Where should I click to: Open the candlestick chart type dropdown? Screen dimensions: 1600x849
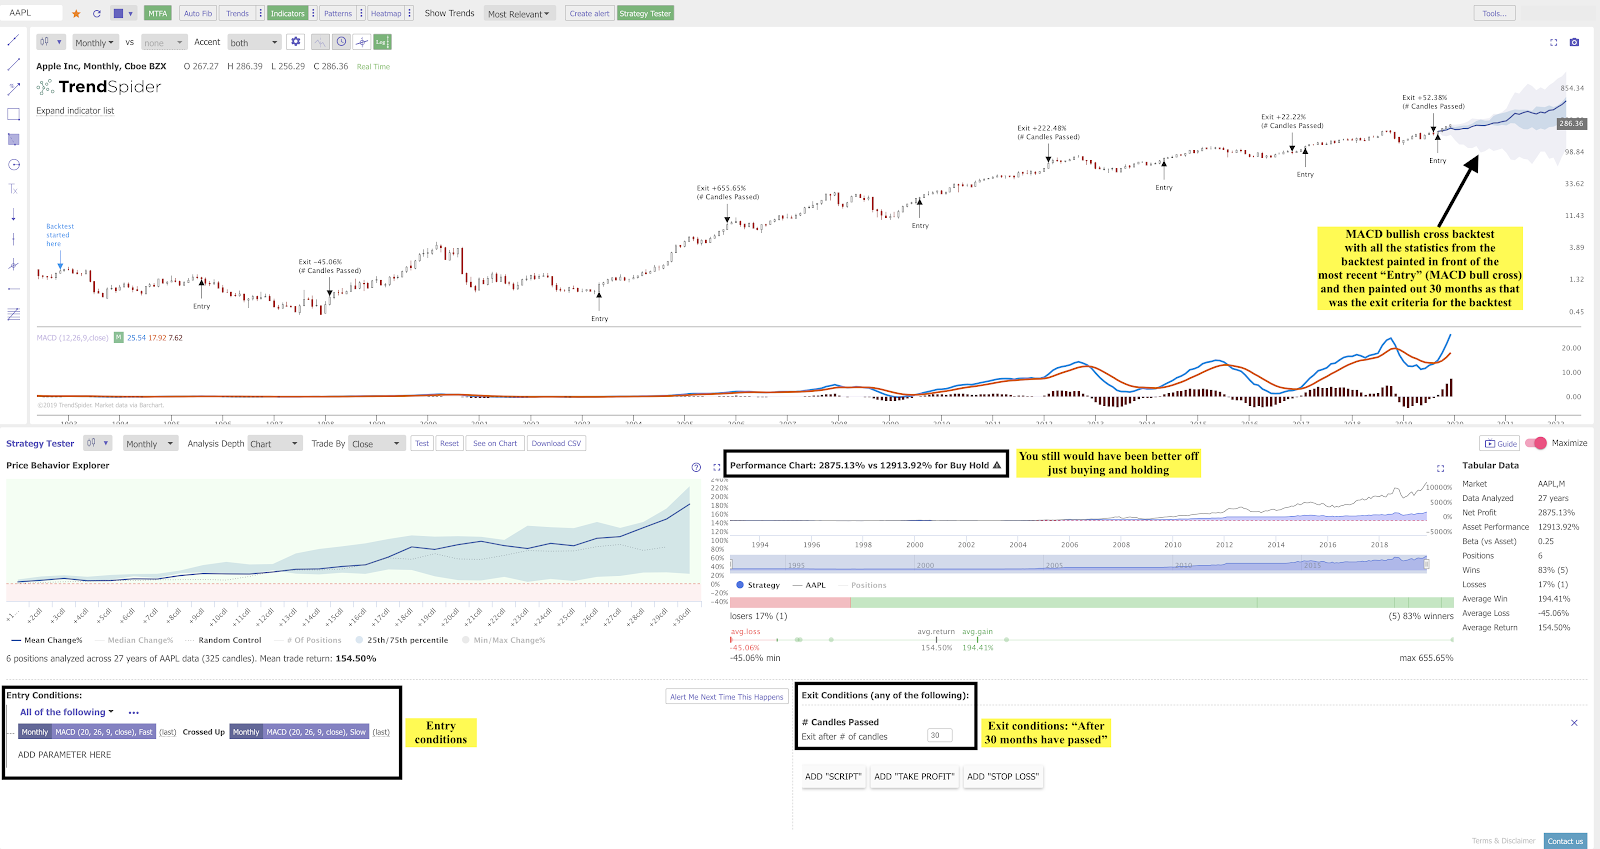click(x=50, y=42)
